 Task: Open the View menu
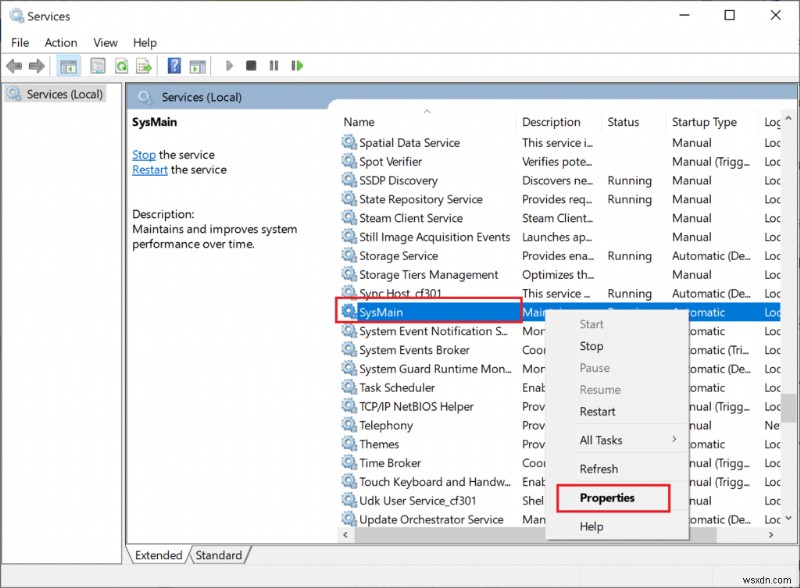pyautogui.click(x=105, y=42)
